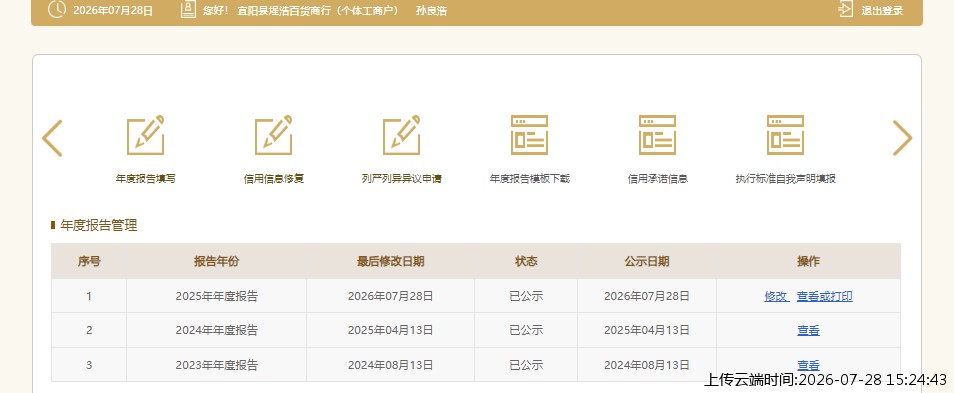This screenshot has height=393, width=954.
Task: Click the 操作 column header
Action: pyautogui.click(x=808, y=262)
